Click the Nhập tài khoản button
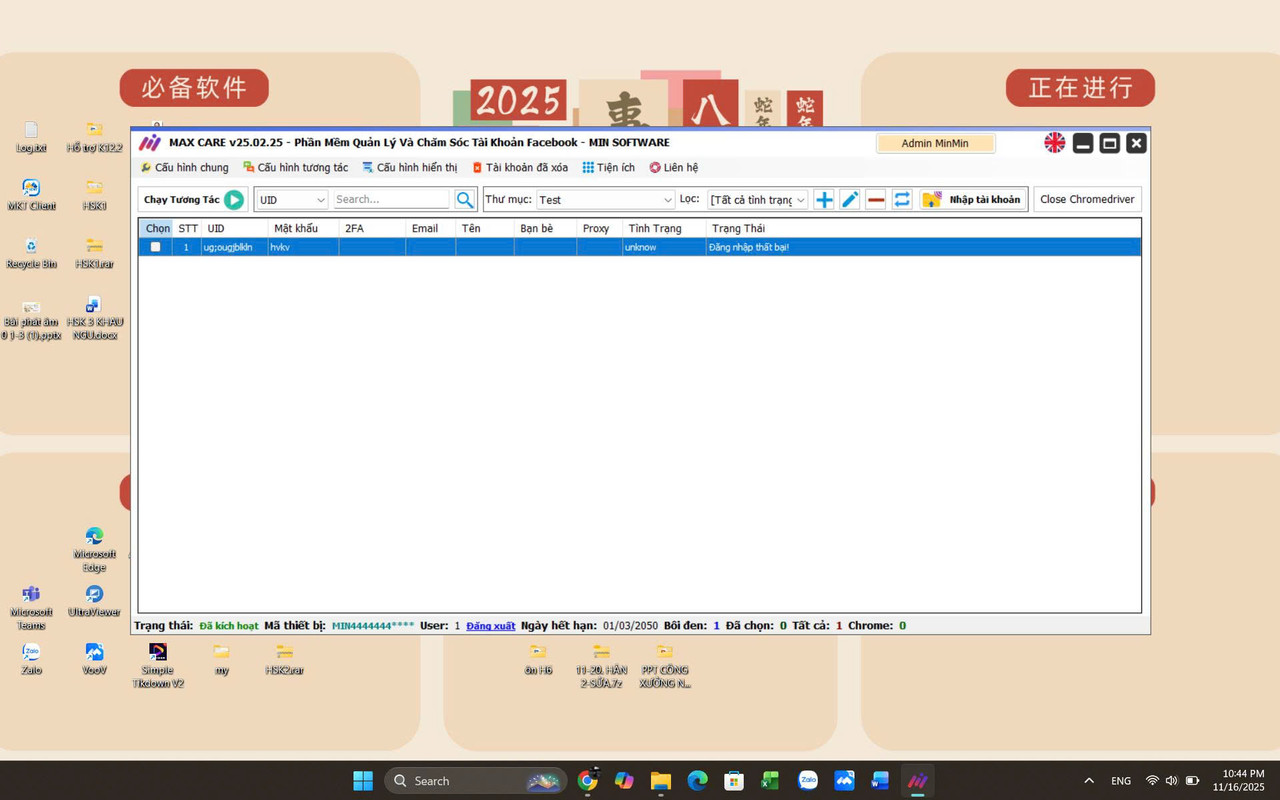 pos(974,199)
